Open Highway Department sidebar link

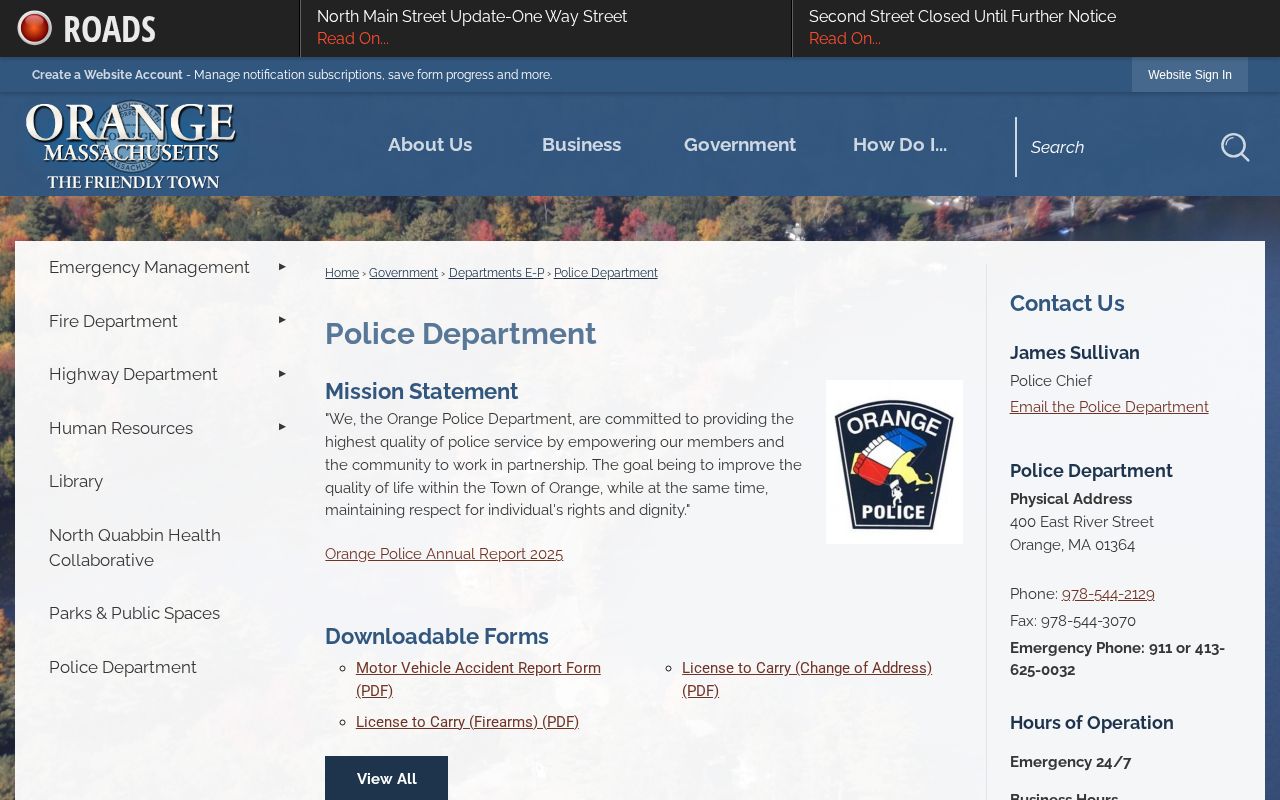[133, 374]
